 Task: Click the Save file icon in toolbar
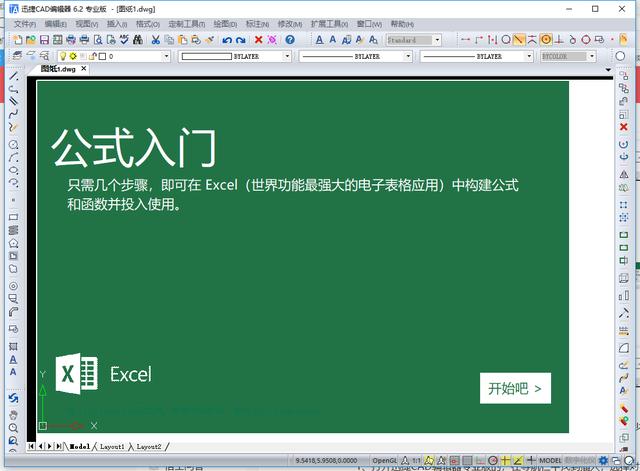[x=45, y=40]
